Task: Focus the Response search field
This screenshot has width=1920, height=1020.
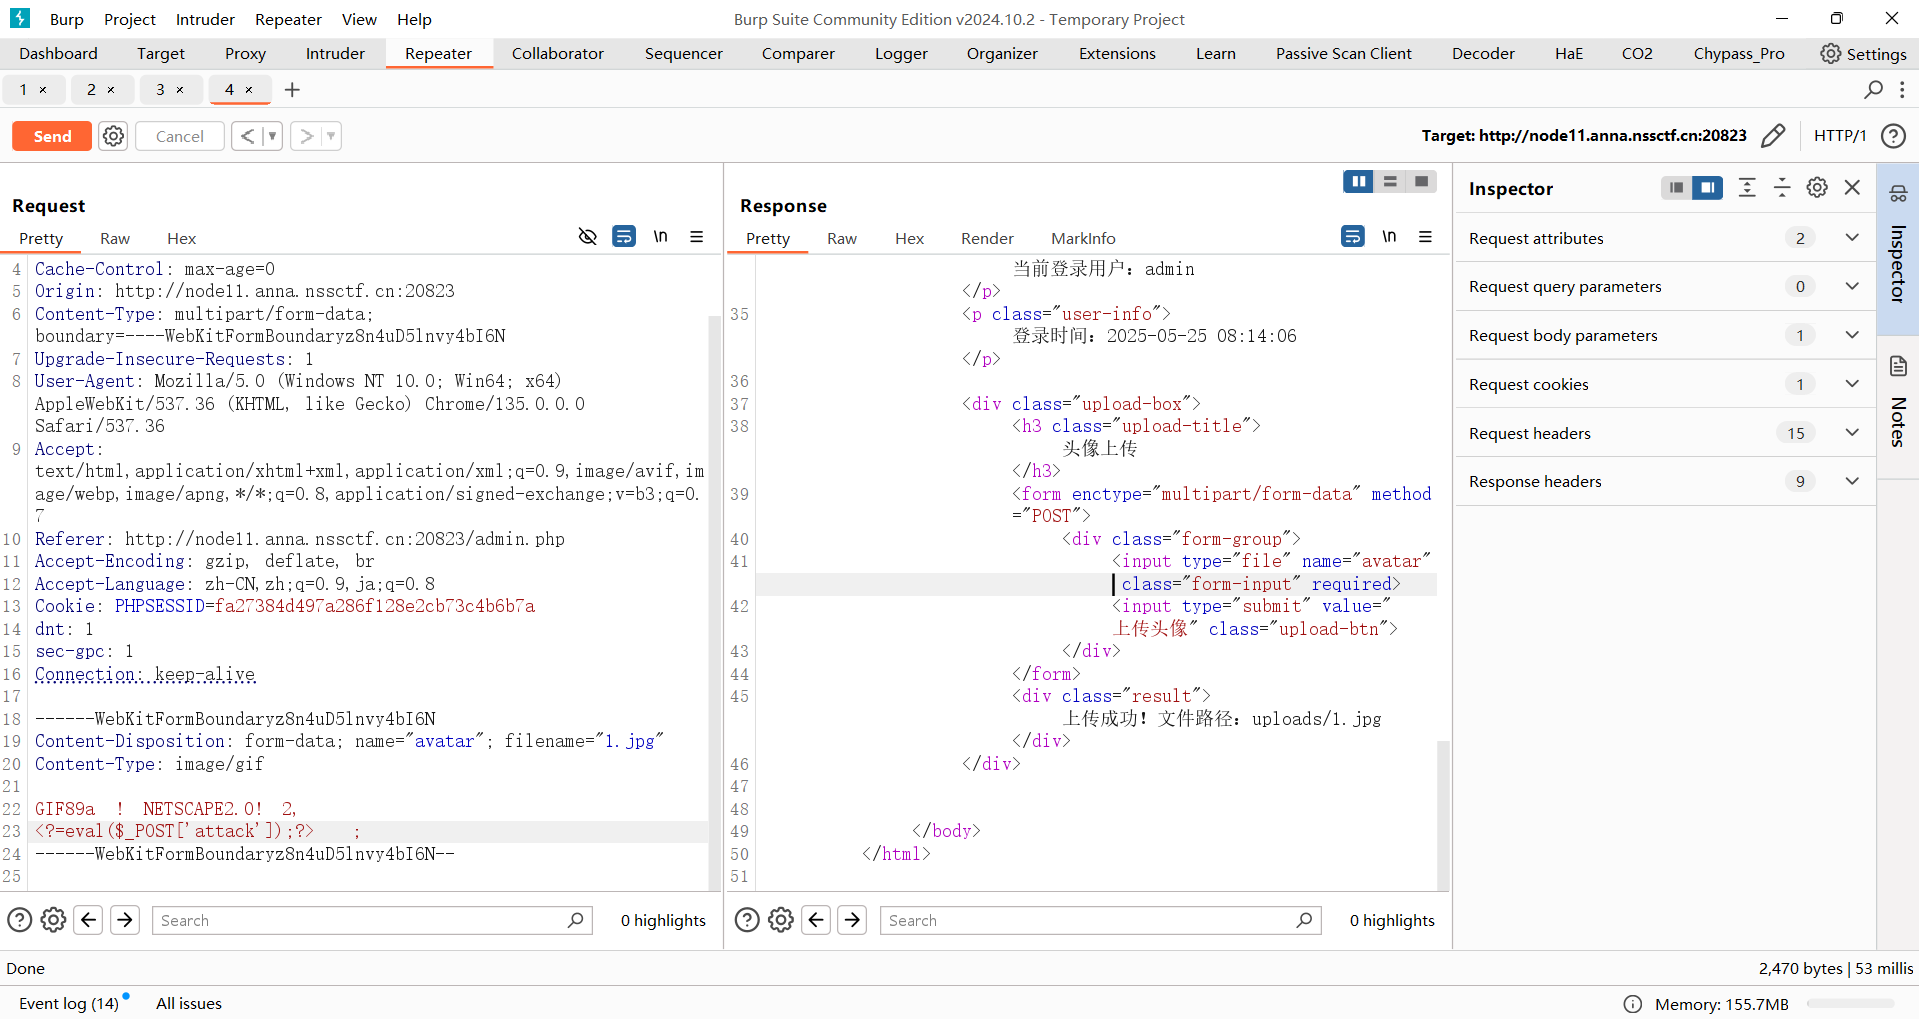Action: (1100, 920)
